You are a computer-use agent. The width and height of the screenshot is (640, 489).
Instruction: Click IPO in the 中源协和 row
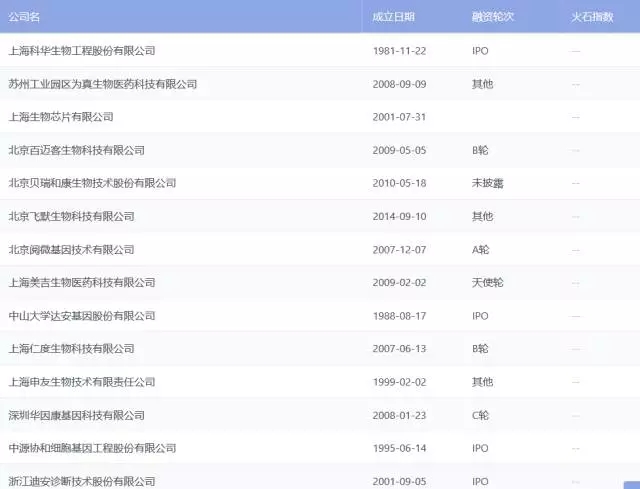pyautogui.click(x=480, y=448)
